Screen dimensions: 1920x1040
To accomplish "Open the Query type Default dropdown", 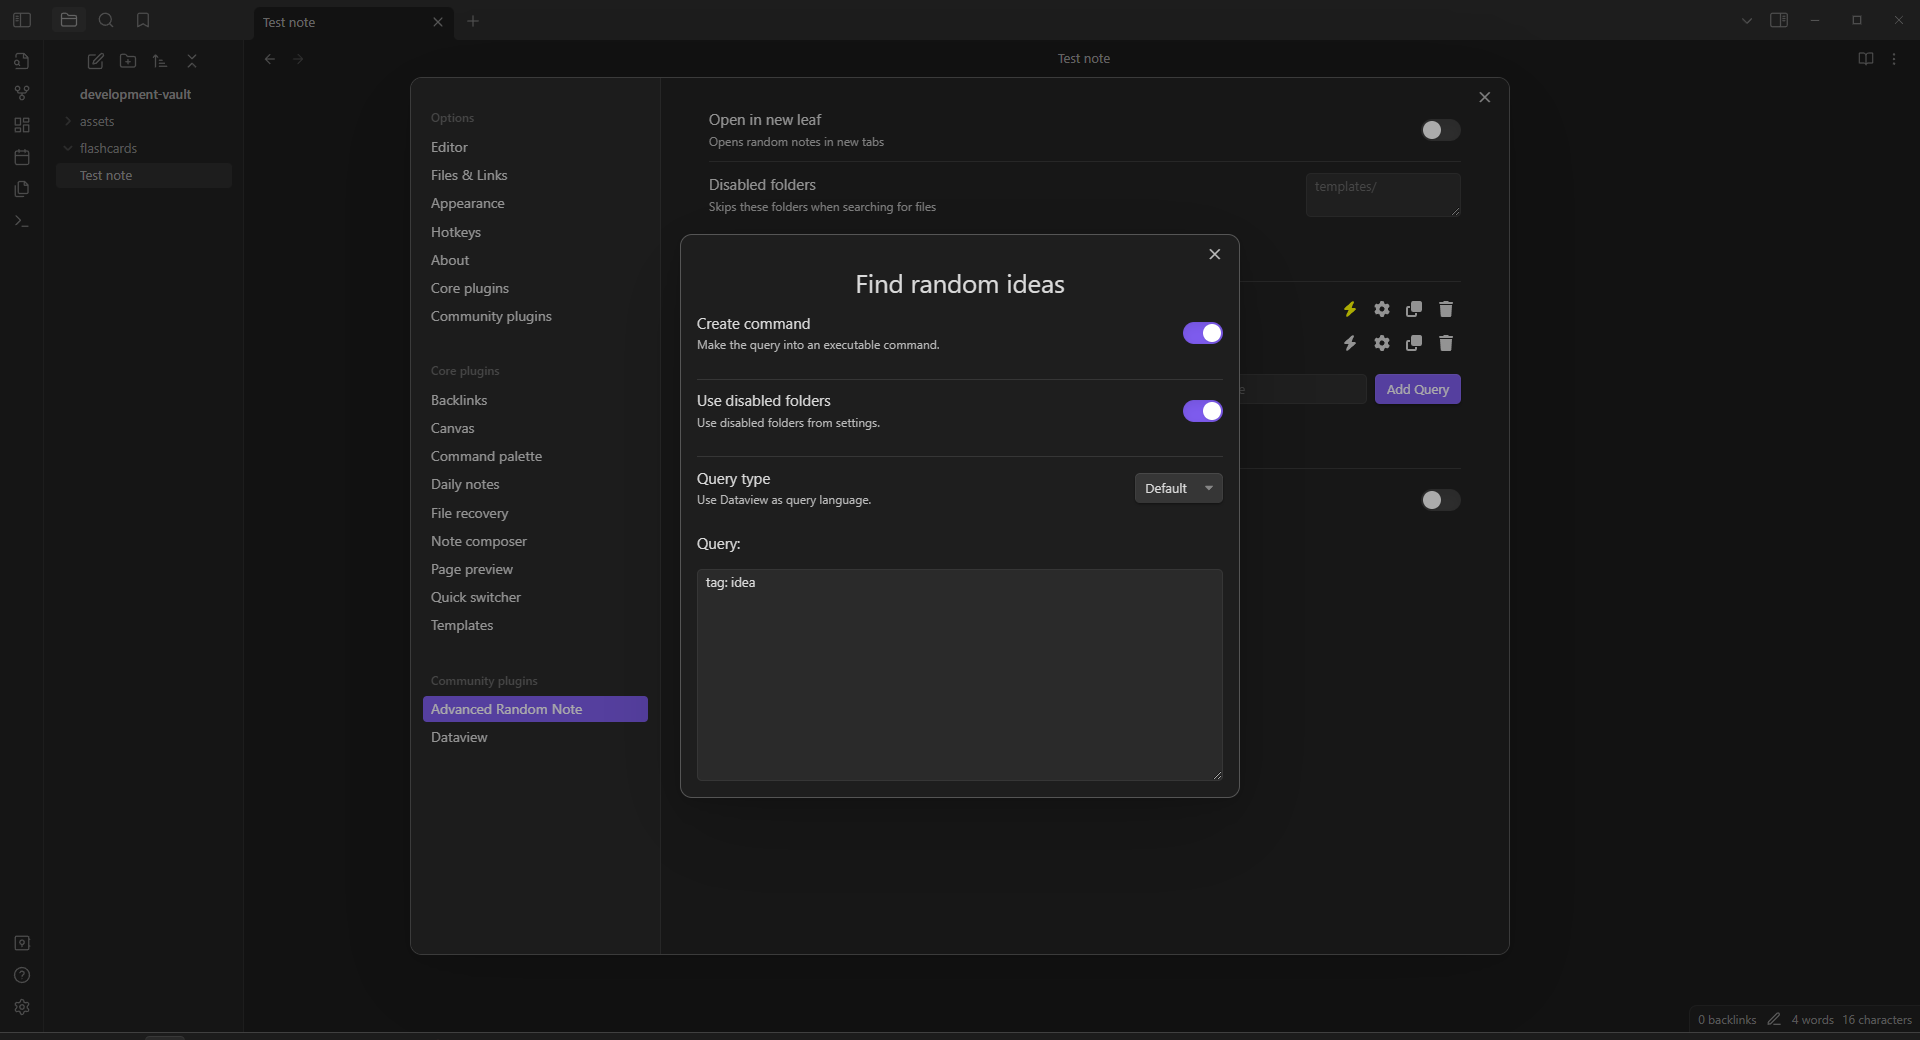I will tap(1179, 488).
